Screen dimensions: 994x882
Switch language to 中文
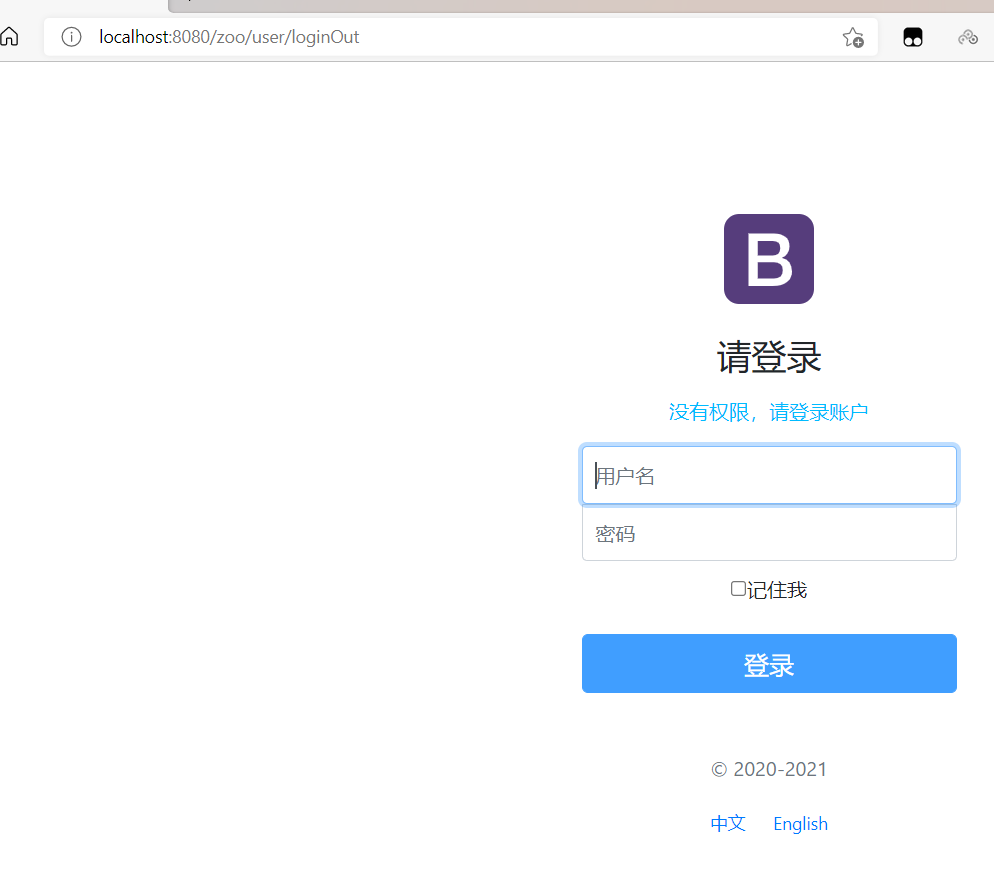coord(728,823)
